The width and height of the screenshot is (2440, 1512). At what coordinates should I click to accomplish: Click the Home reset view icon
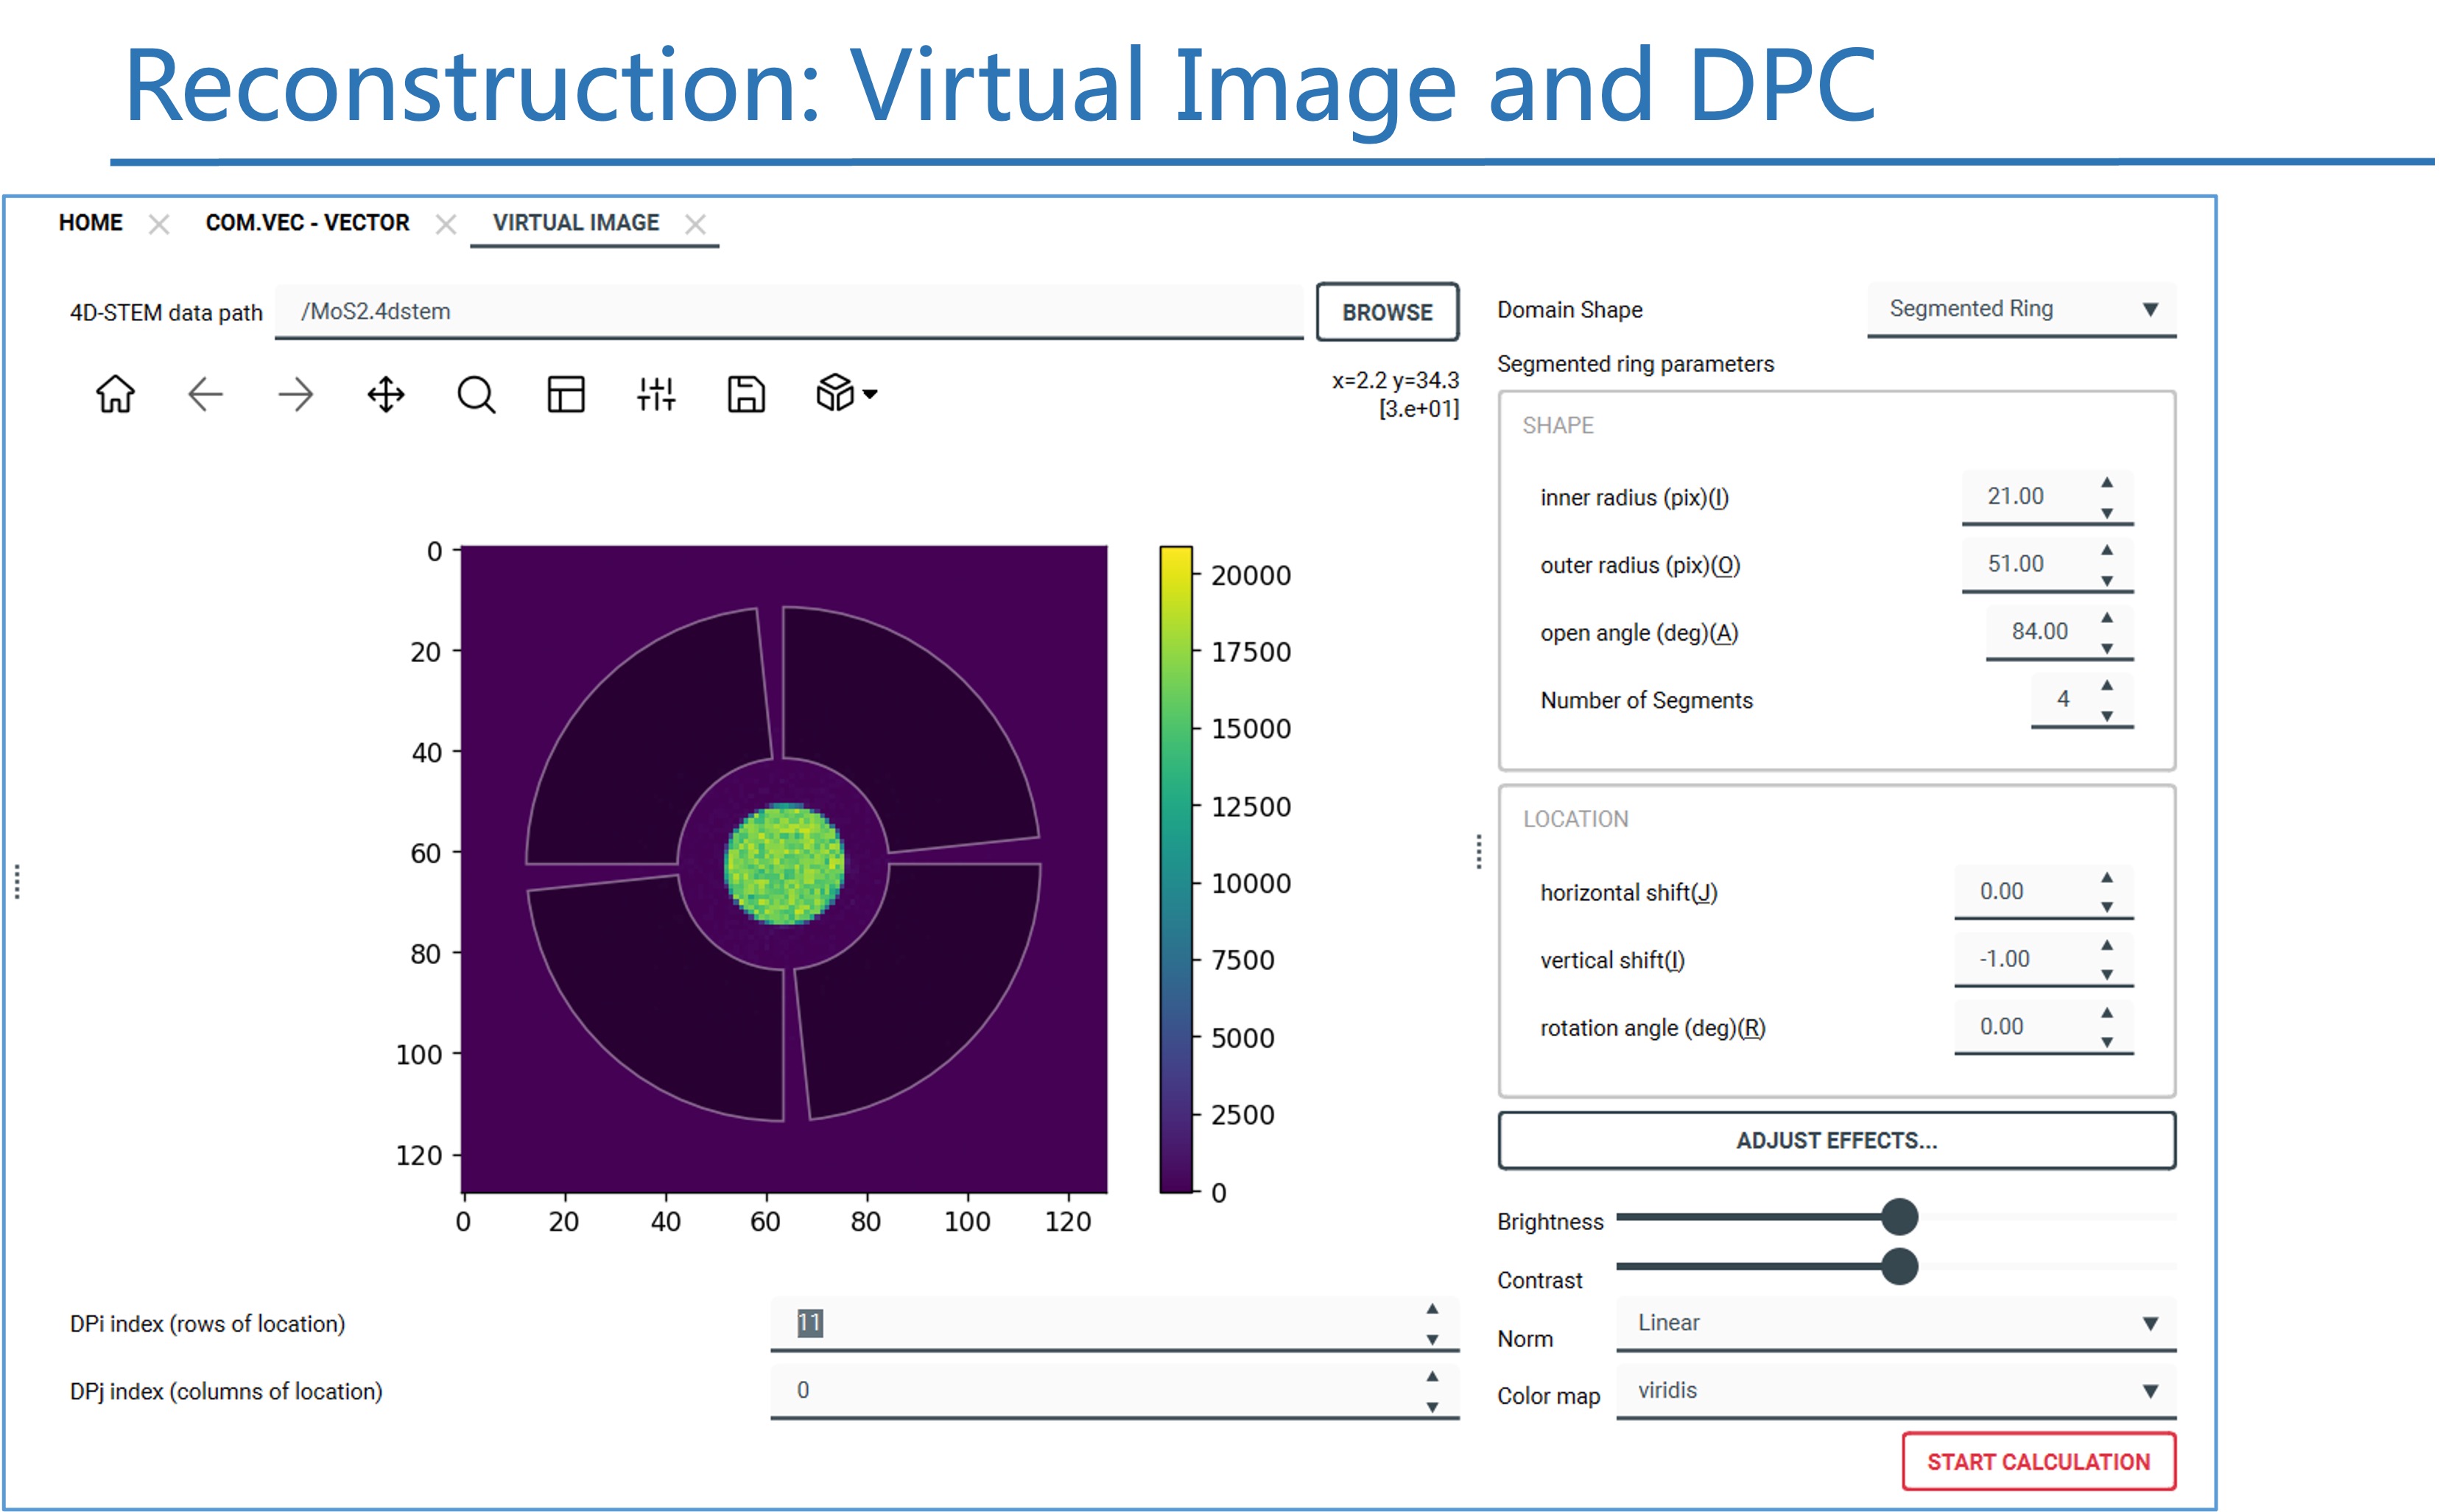pos(115,394)
